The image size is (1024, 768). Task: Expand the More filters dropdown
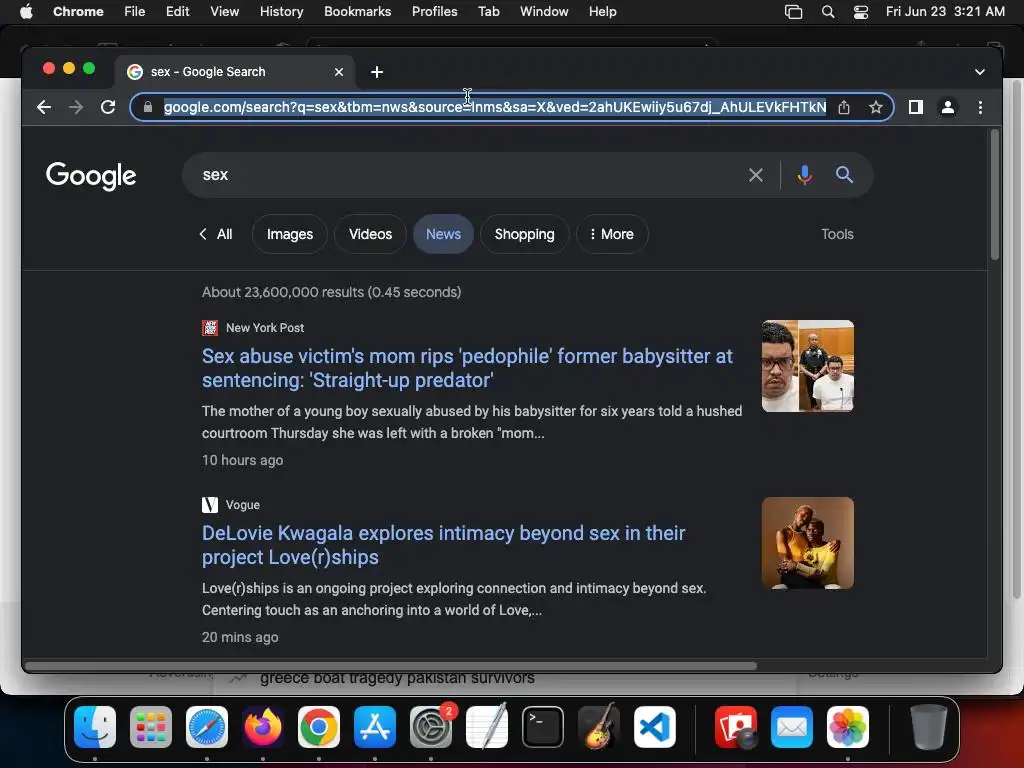pos(612,234)
